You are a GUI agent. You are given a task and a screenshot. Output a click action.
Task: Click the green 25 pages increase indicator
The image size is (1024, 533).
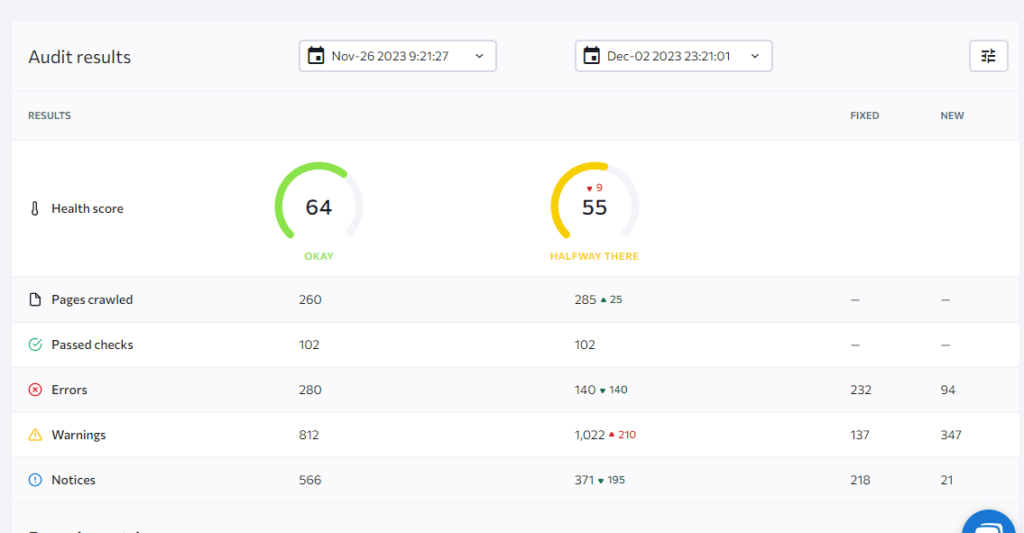click(611, 299)
